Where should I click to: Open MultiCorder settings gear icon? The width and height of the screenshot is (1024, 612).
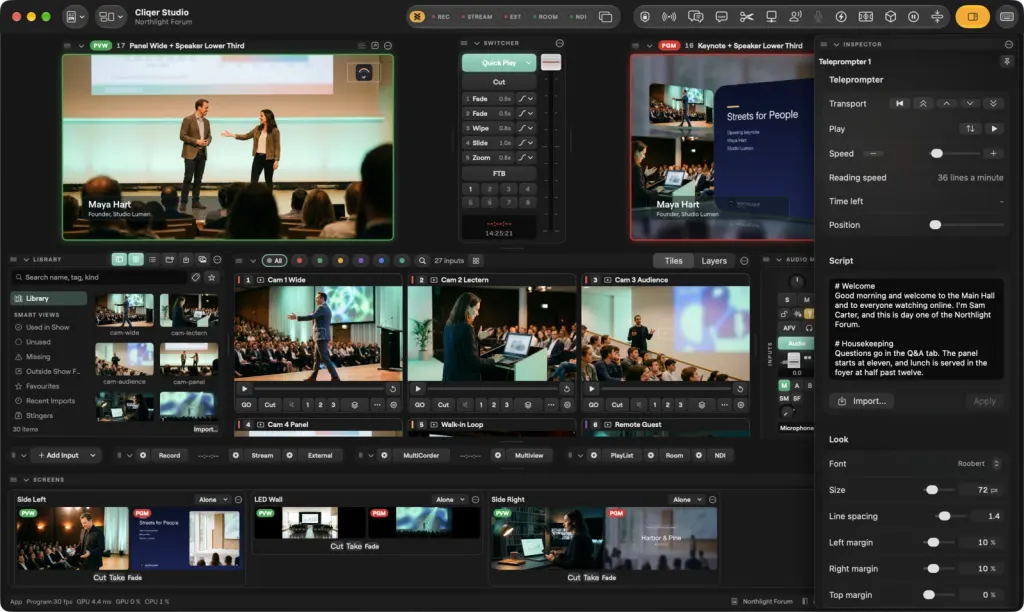[x=385, y=455]
